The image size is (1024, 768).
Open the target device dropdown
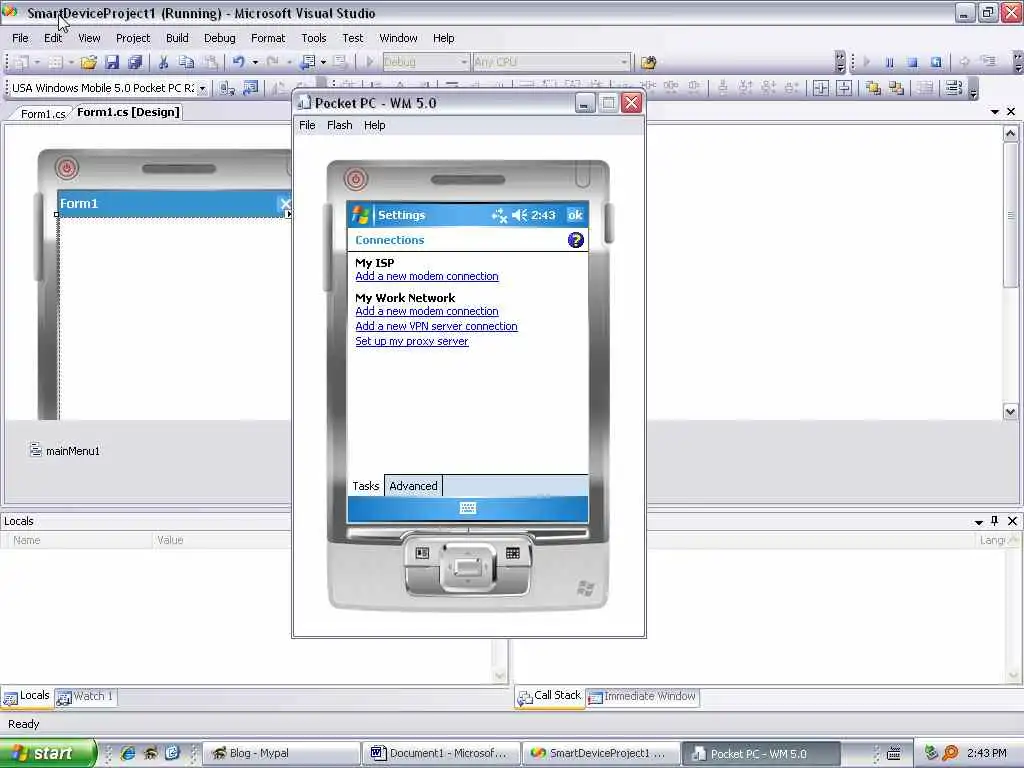pyautogui.click(x=202, y=88)
